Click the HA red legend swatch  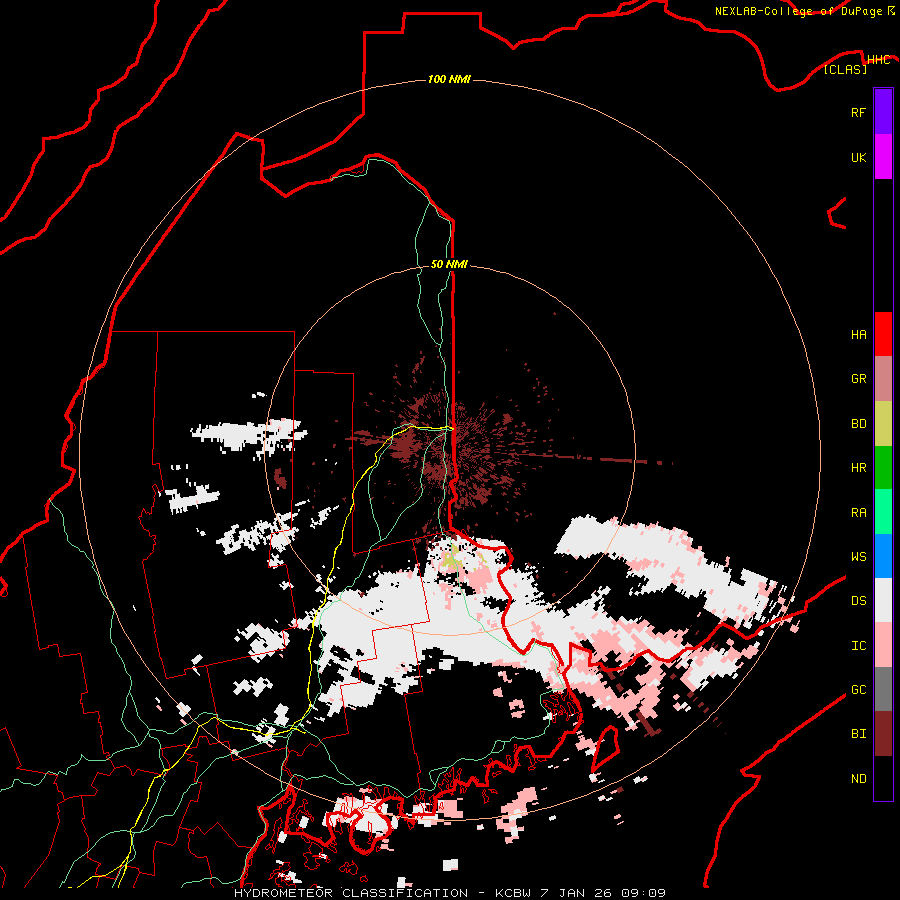(883, 334)
